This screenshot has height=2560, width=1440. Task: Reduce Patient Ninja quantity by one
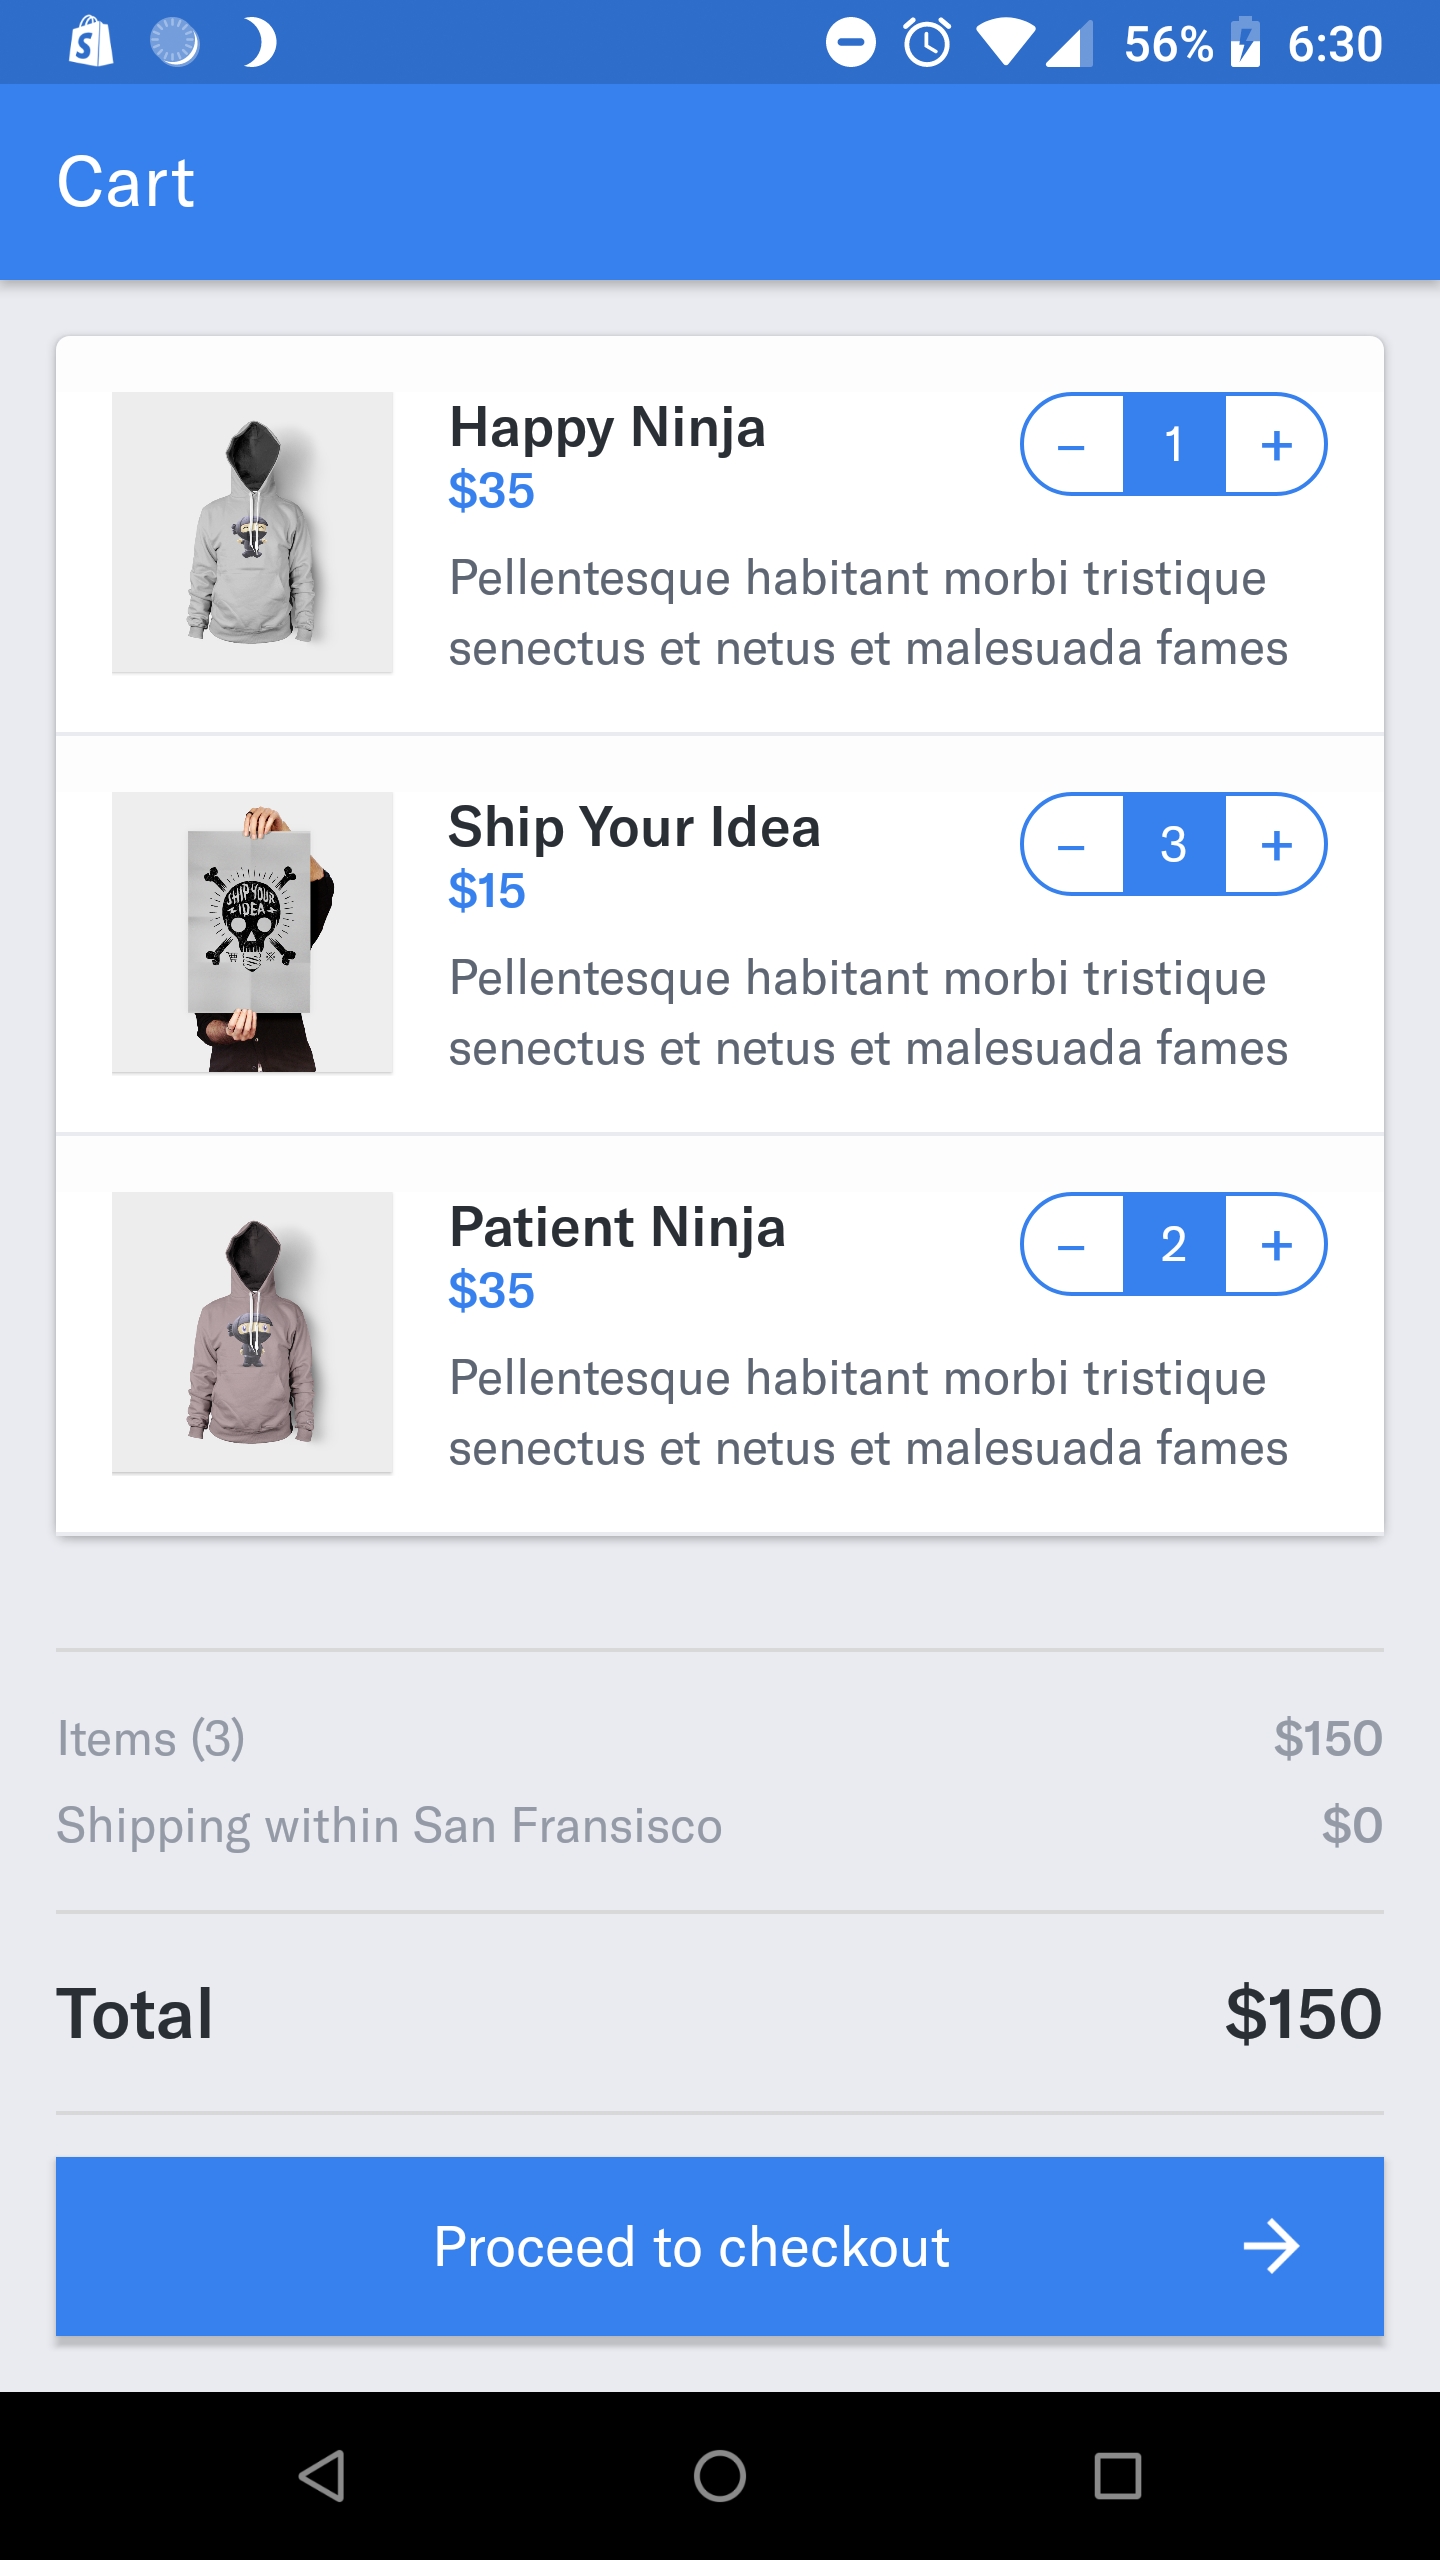click(1072, 1245)
